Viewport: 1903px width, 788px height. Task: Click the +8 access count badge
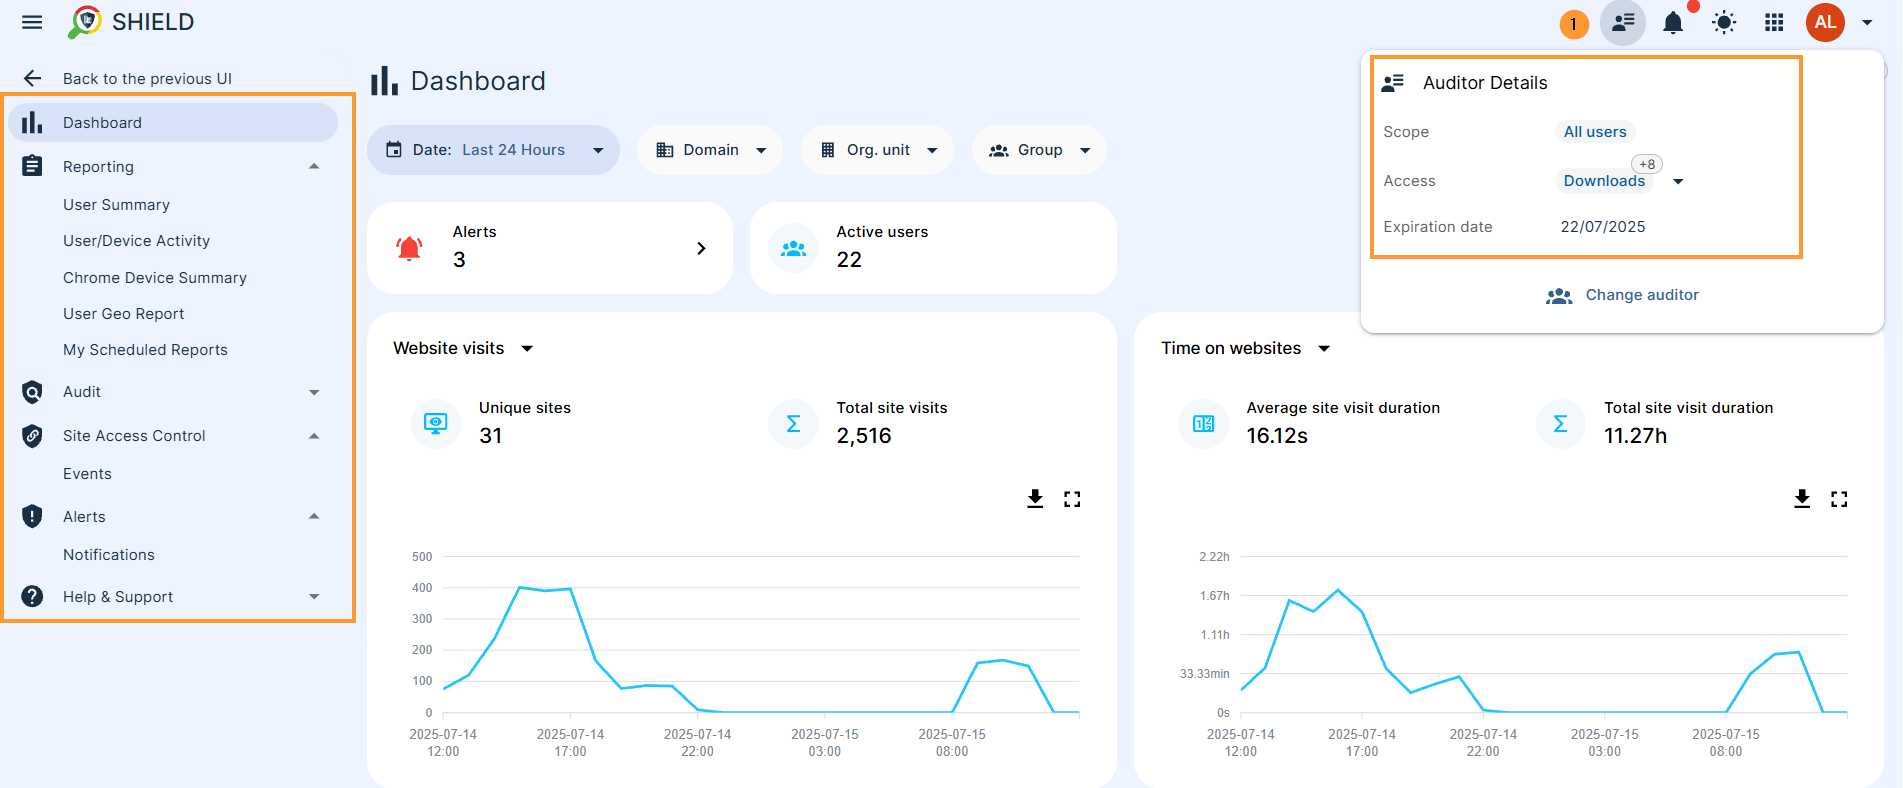[1647, 164]
